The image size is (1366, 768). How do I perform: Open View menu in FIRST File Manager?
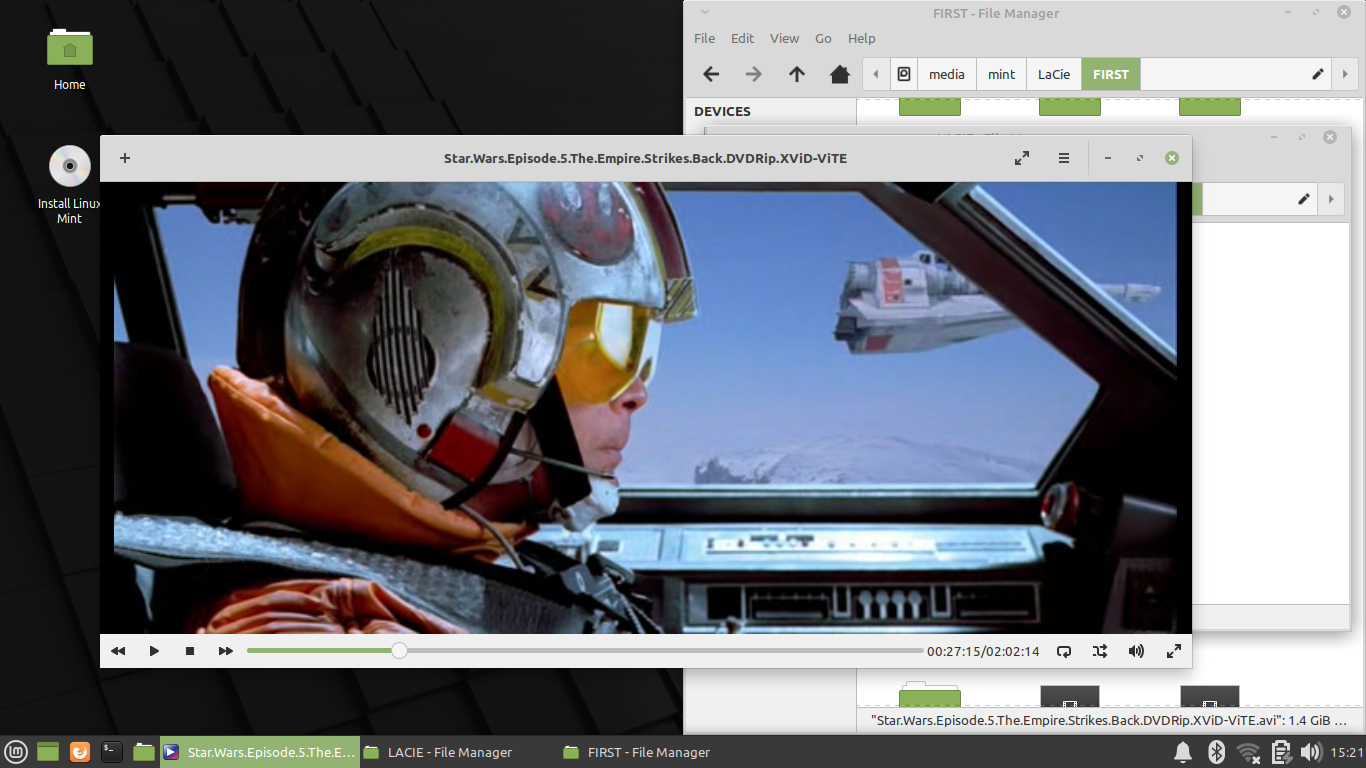point(784,38)
